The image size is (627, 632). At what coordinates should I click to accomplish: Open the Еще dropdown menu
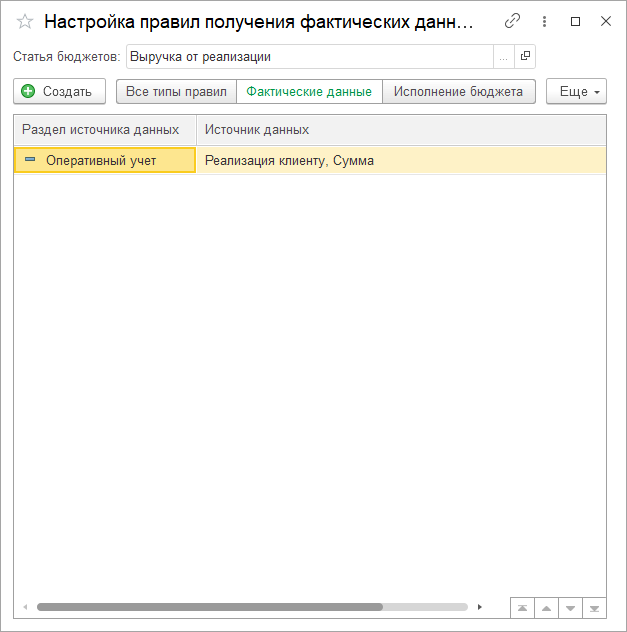coord(576,92)
